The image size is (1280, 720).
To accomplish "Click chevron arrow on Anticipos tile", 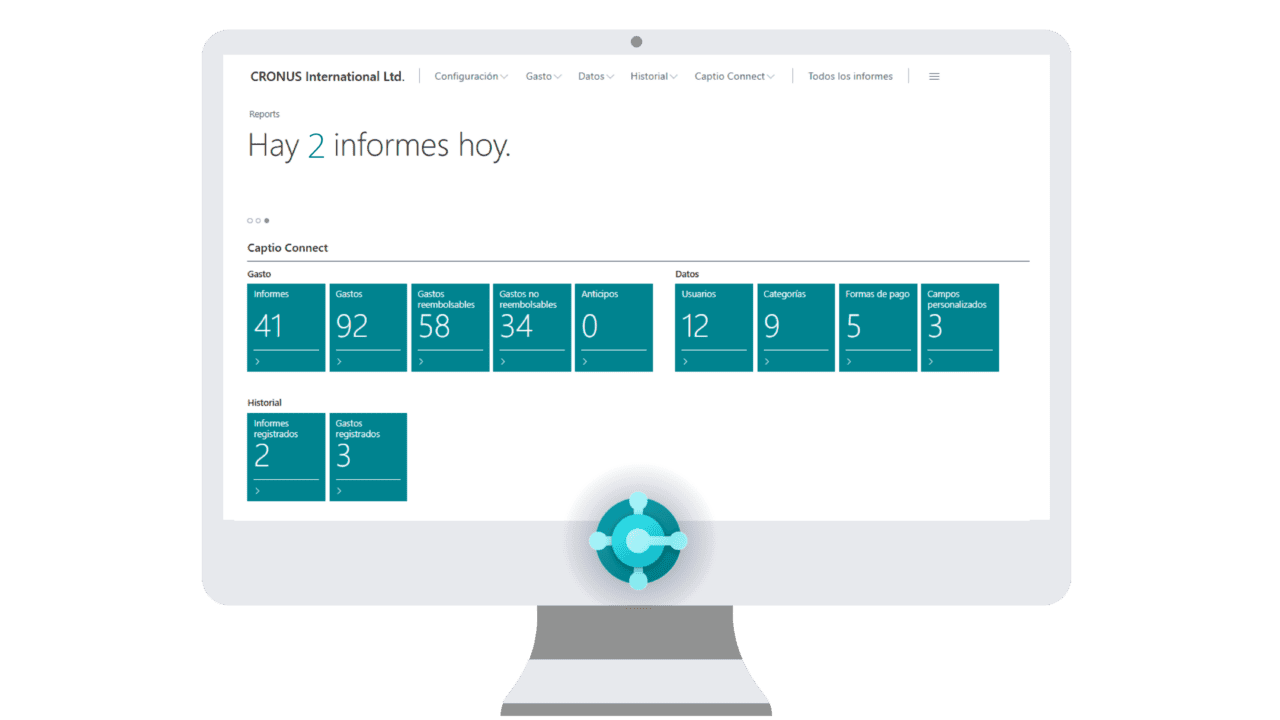I will click(x=585, y=362).
